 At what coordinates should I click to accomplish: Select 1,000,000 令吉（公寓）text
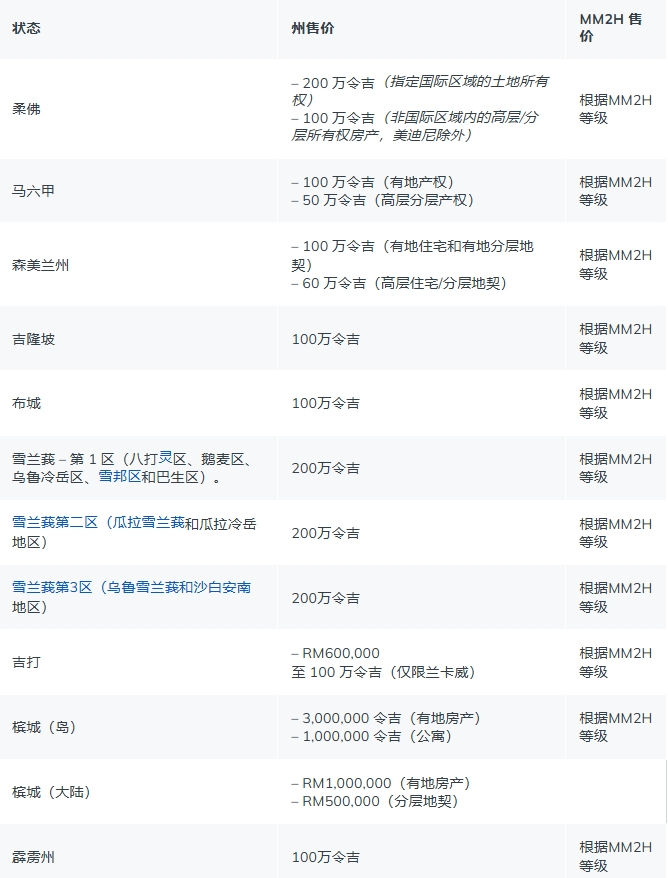[372, 736]
